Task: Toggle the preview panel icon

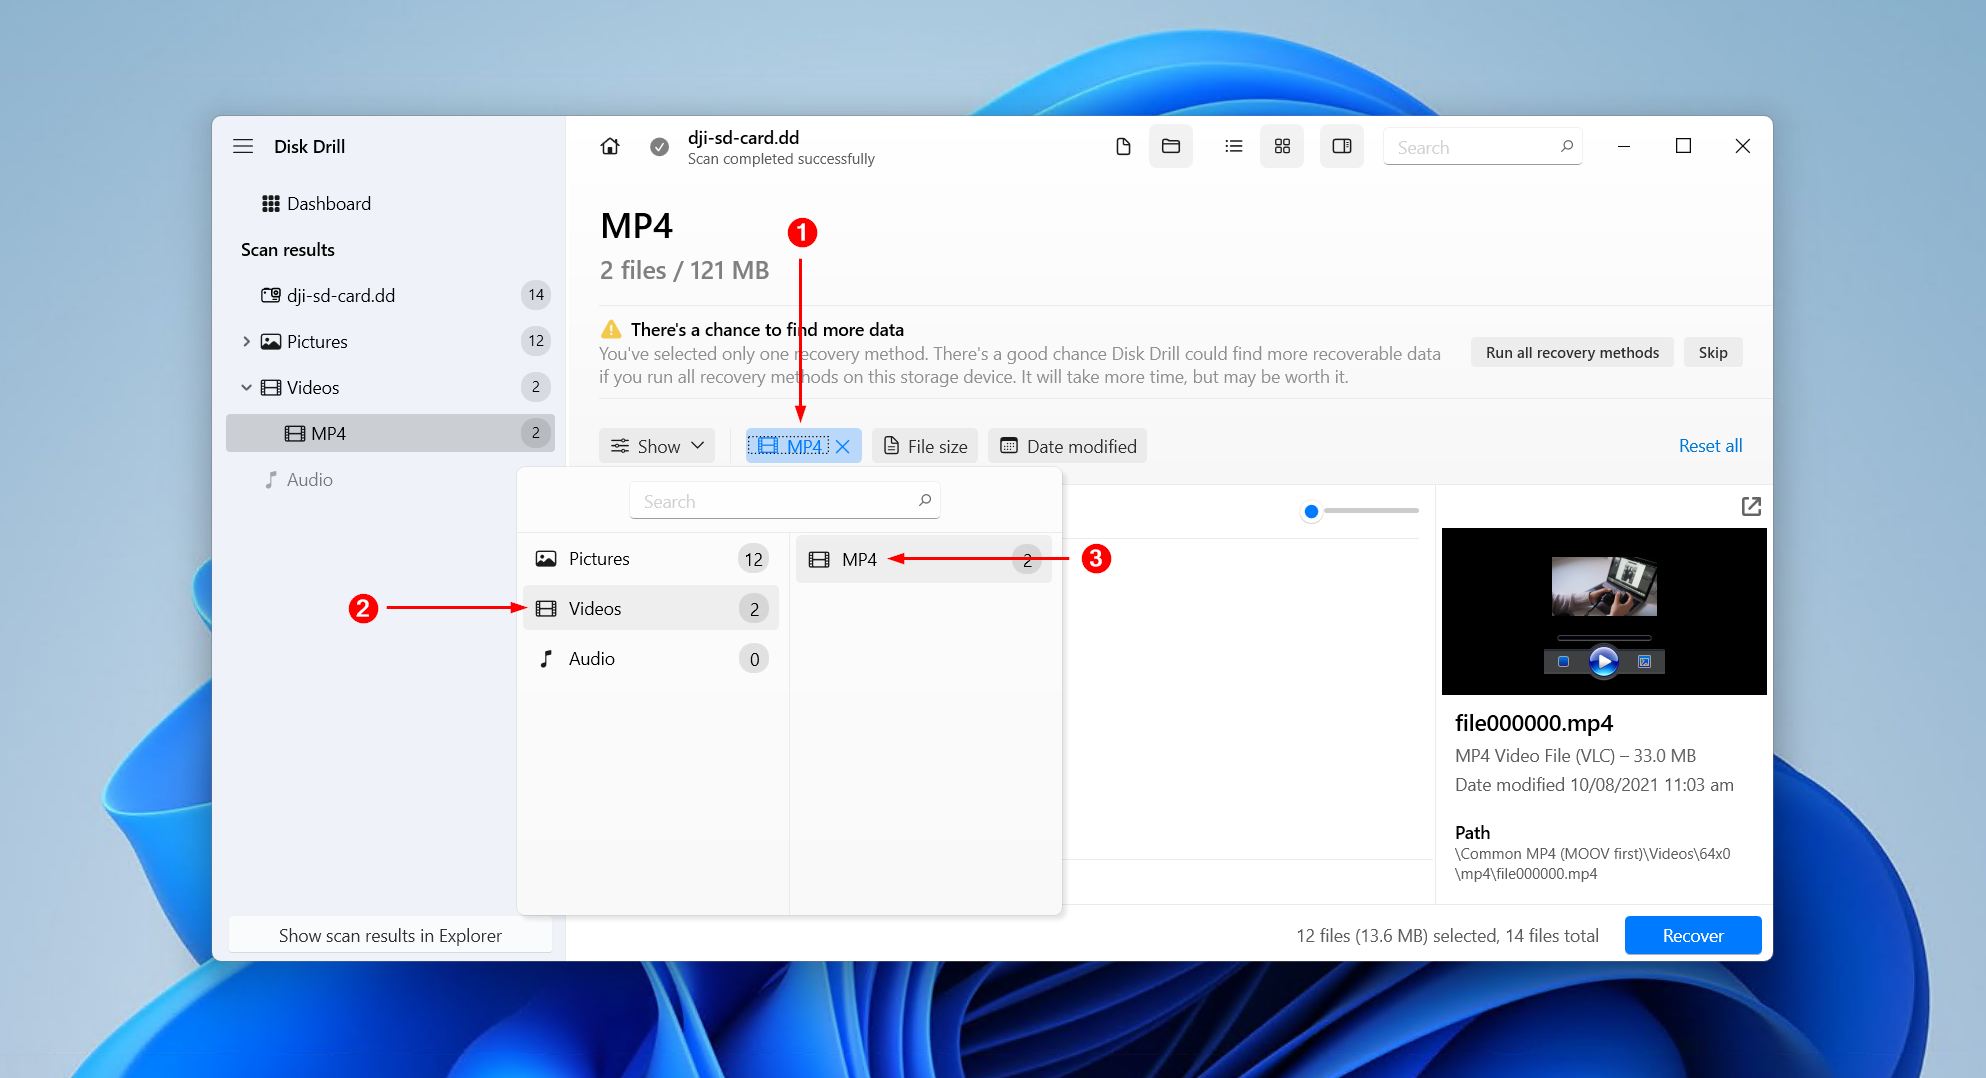Action: tap(1342, 147)
